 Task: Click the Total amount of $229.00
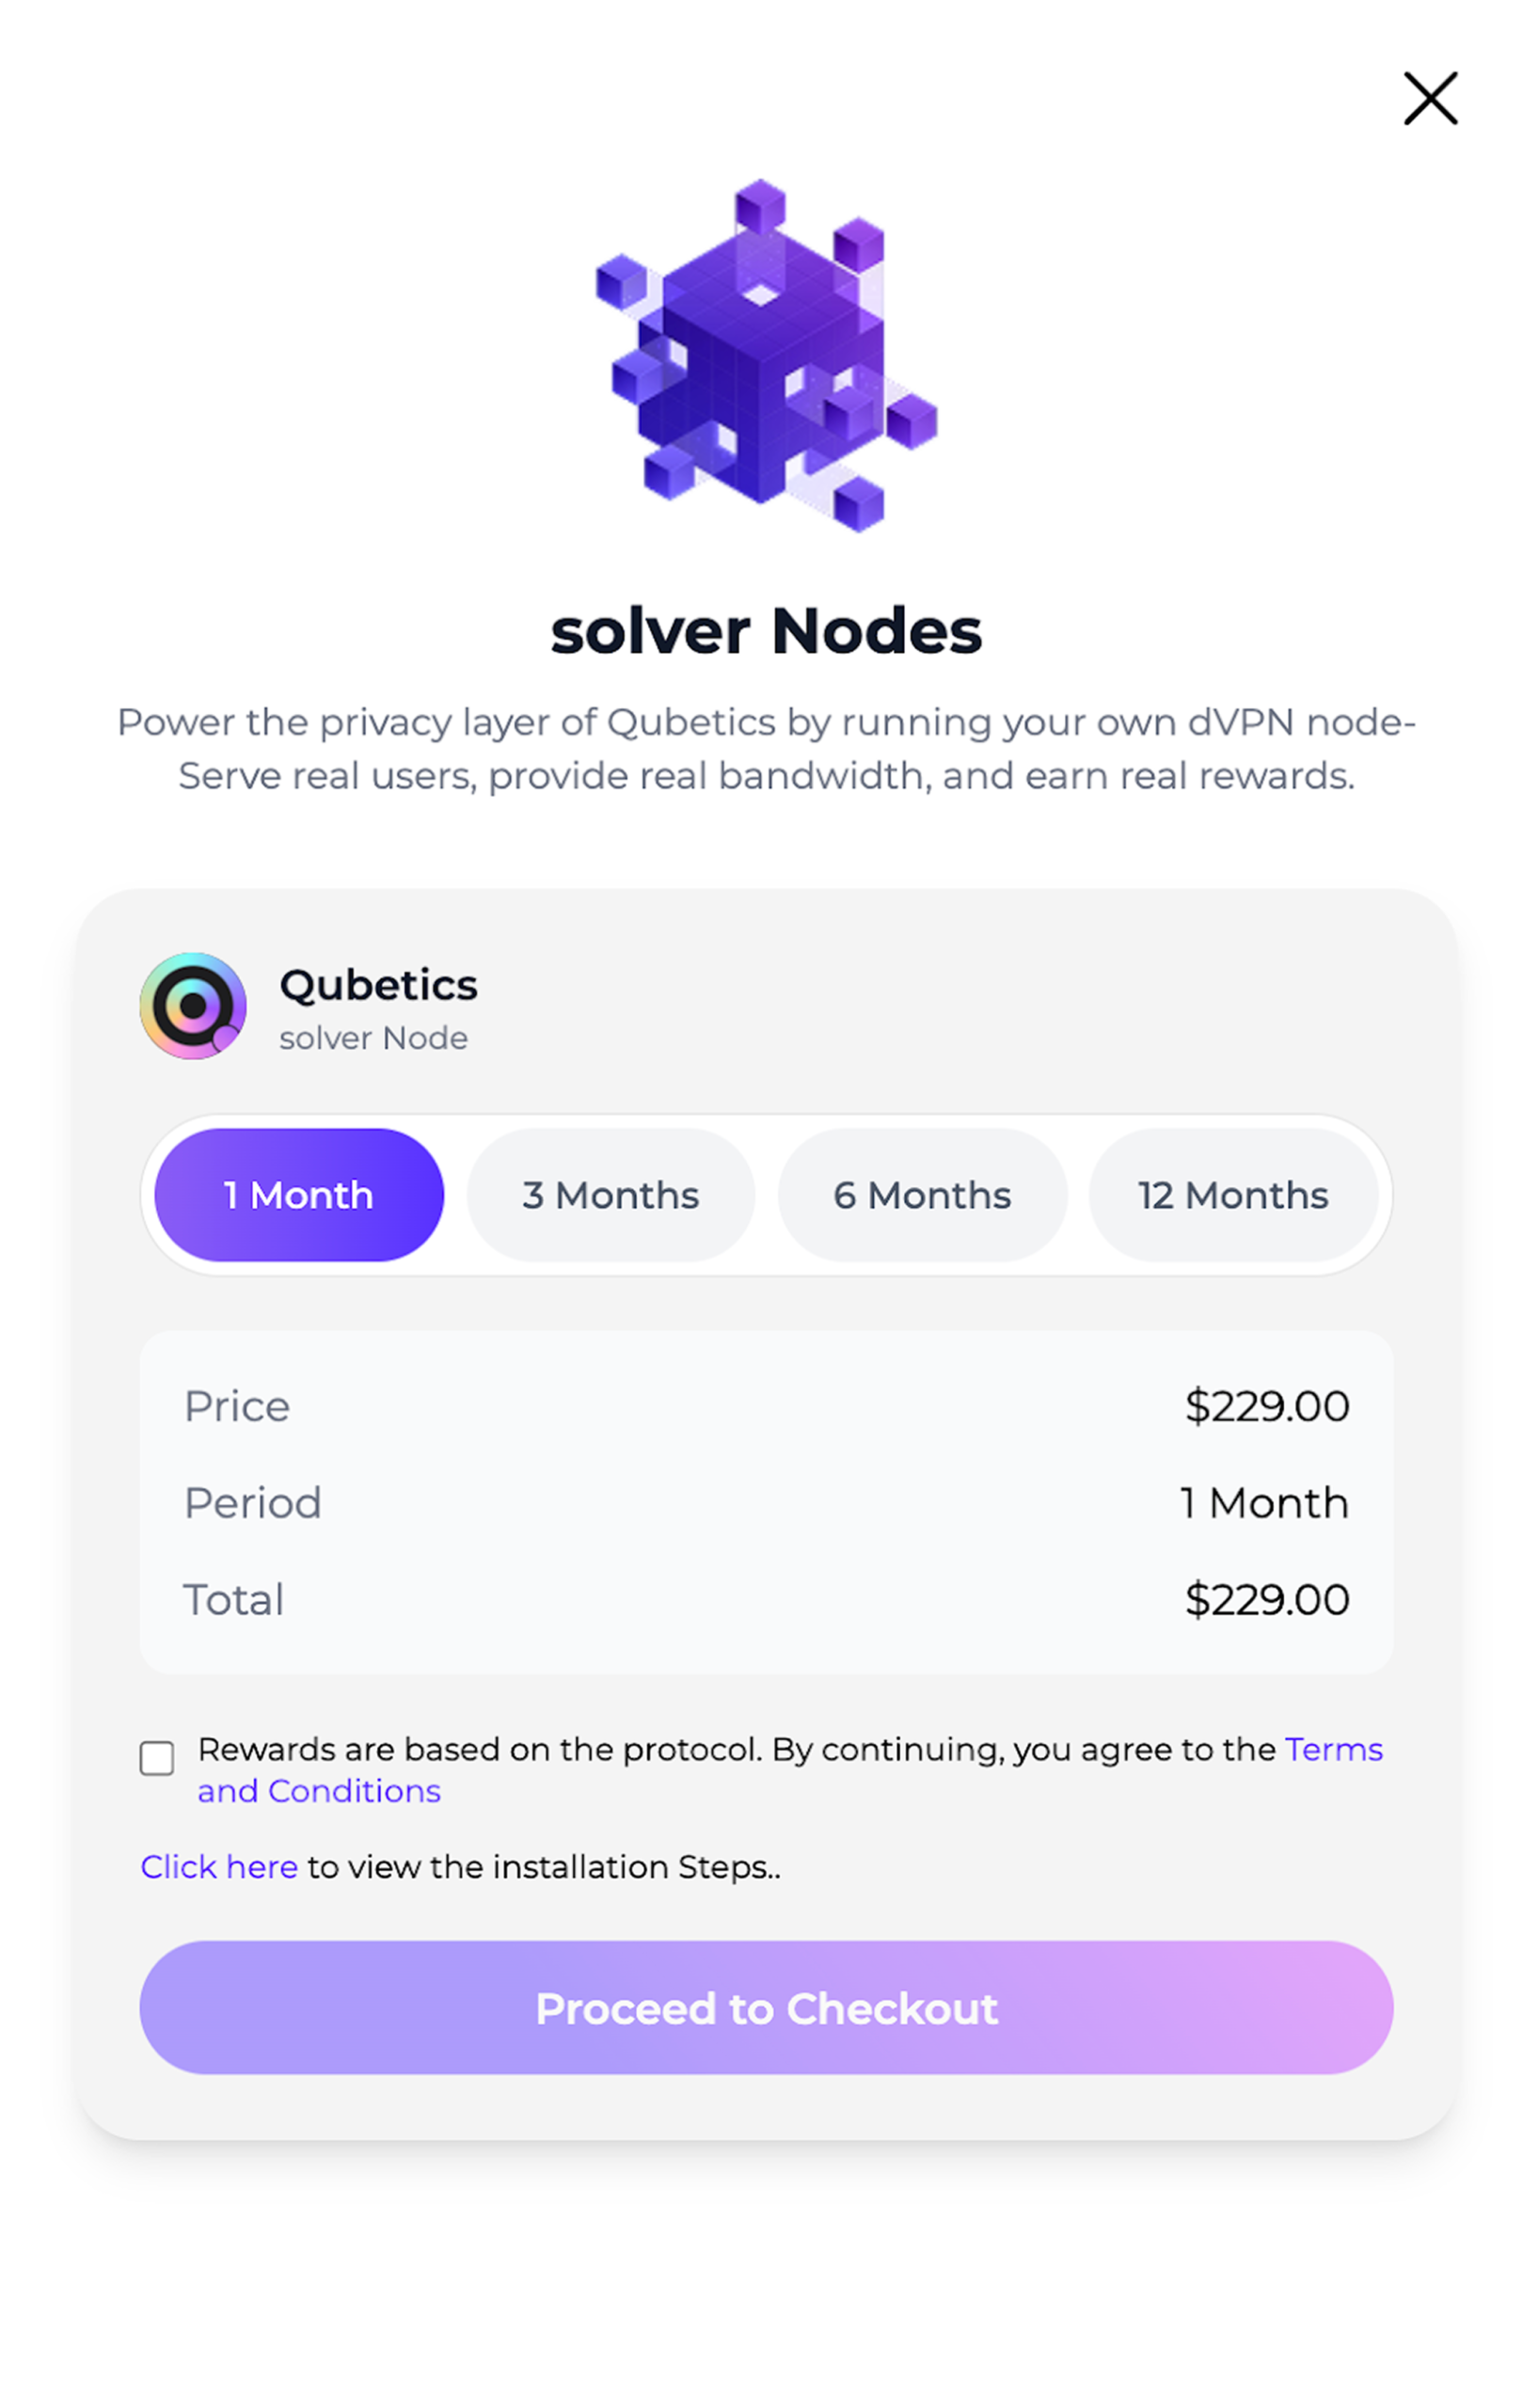point(1266,1600)
